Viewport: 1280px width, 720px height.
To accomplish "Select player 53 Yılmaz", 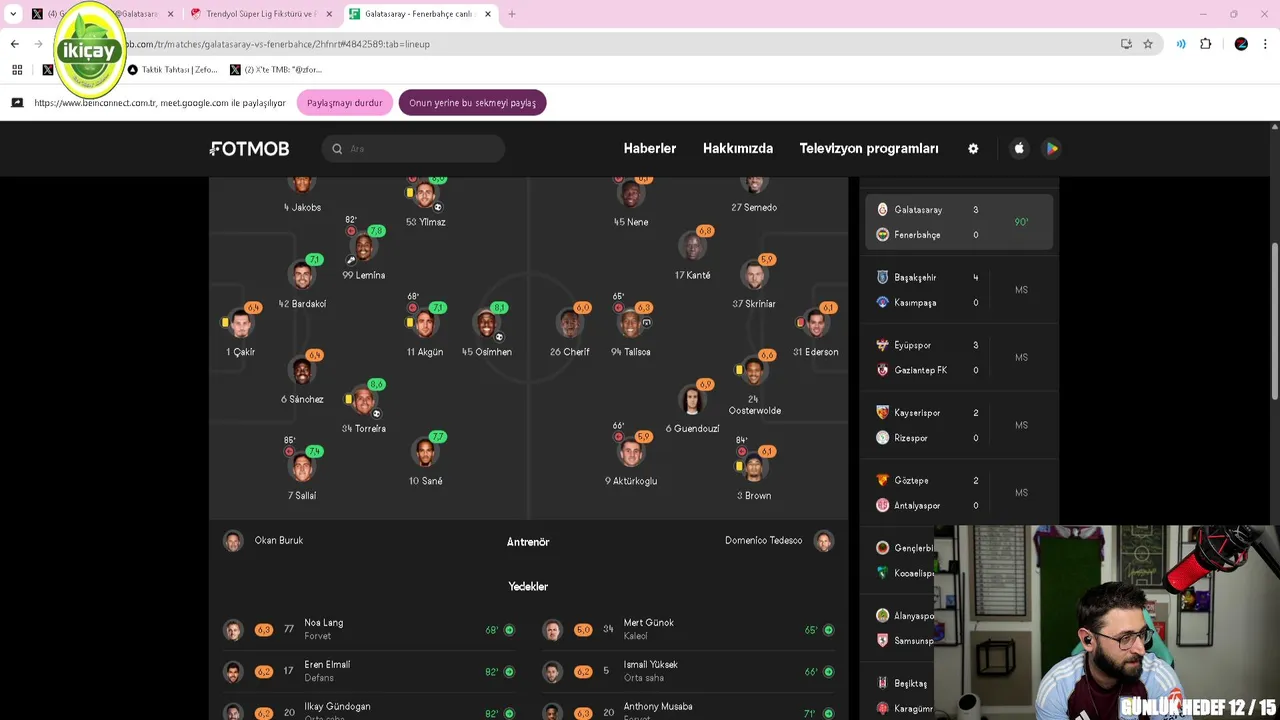I will coord(425,203).
